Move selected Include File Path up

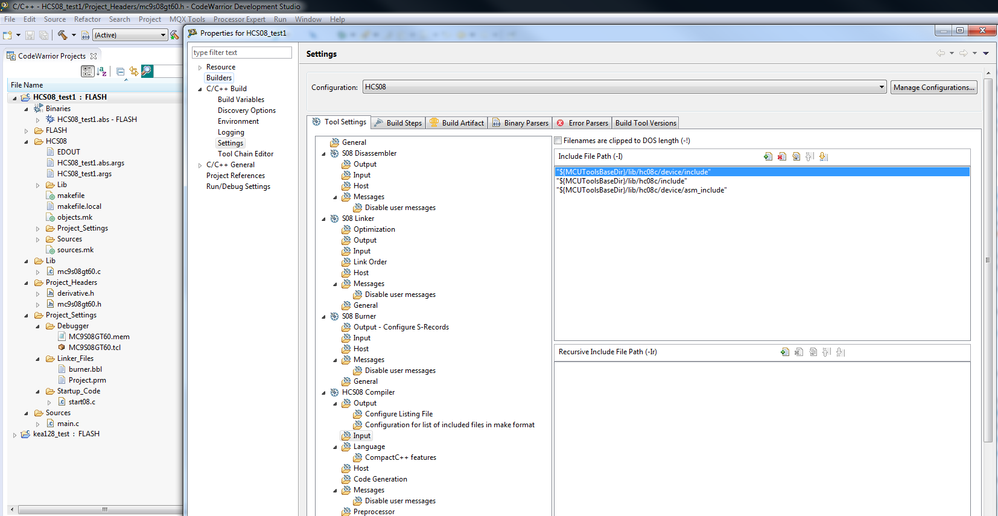810,157
